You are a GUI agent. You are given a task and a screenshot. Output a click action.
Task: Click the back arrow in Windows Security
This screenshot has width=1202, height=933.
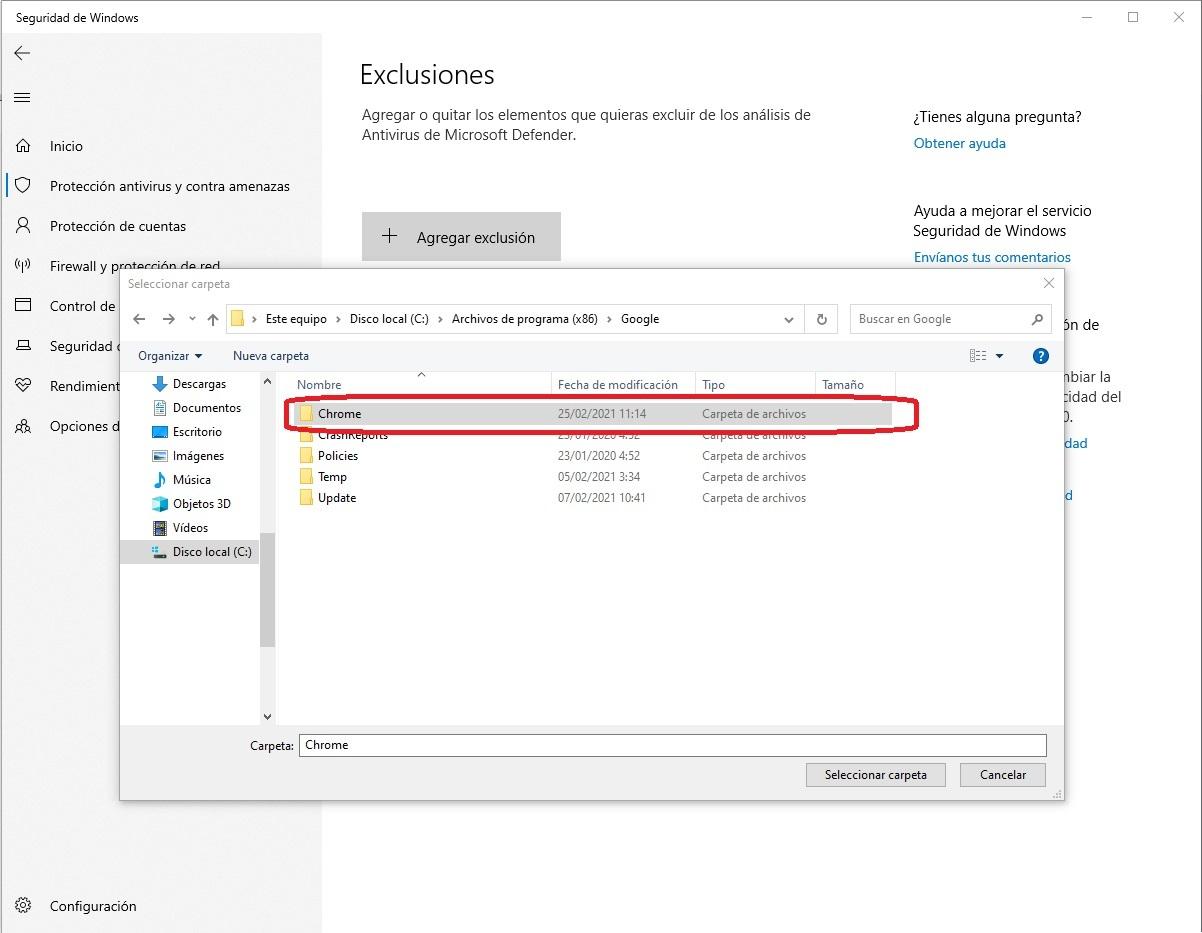pos(22,53)
